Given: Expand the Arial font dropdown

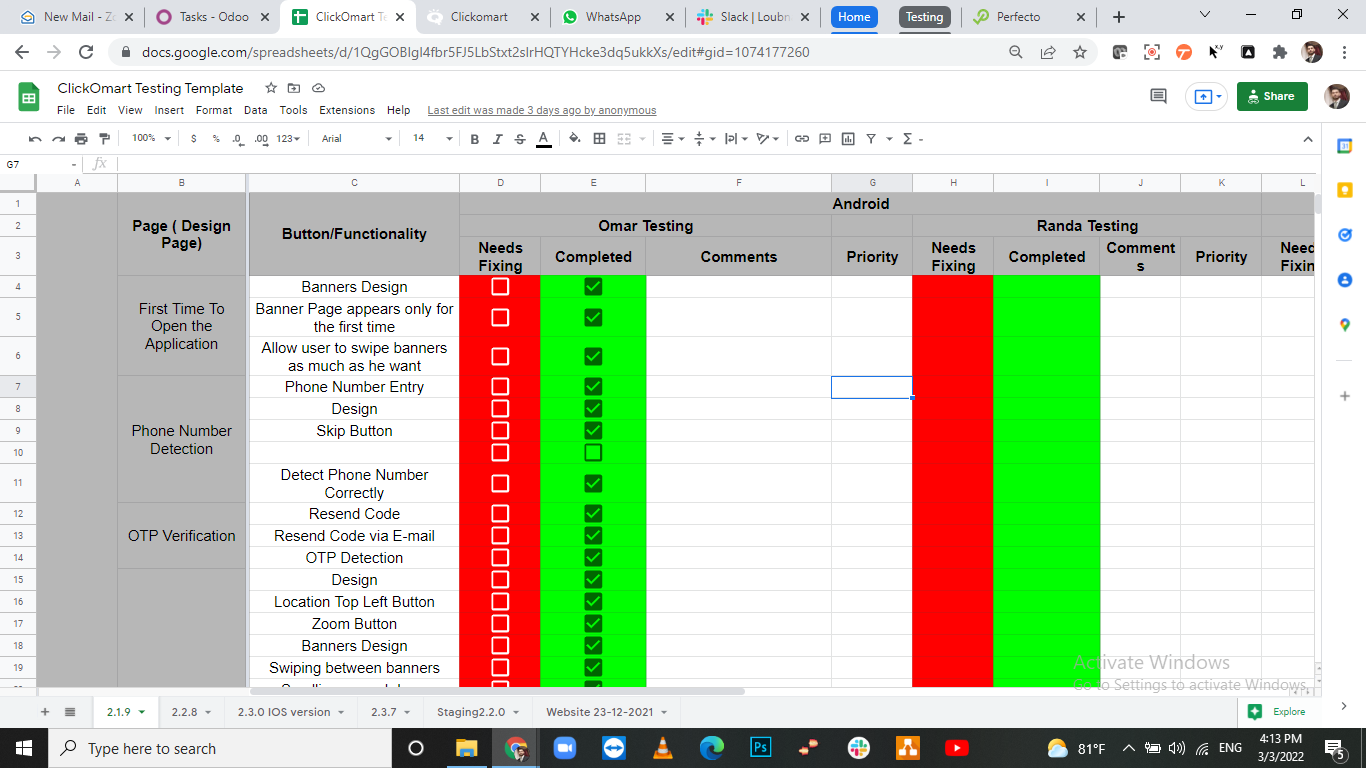Looking at the screenshot, I should 357,139.
